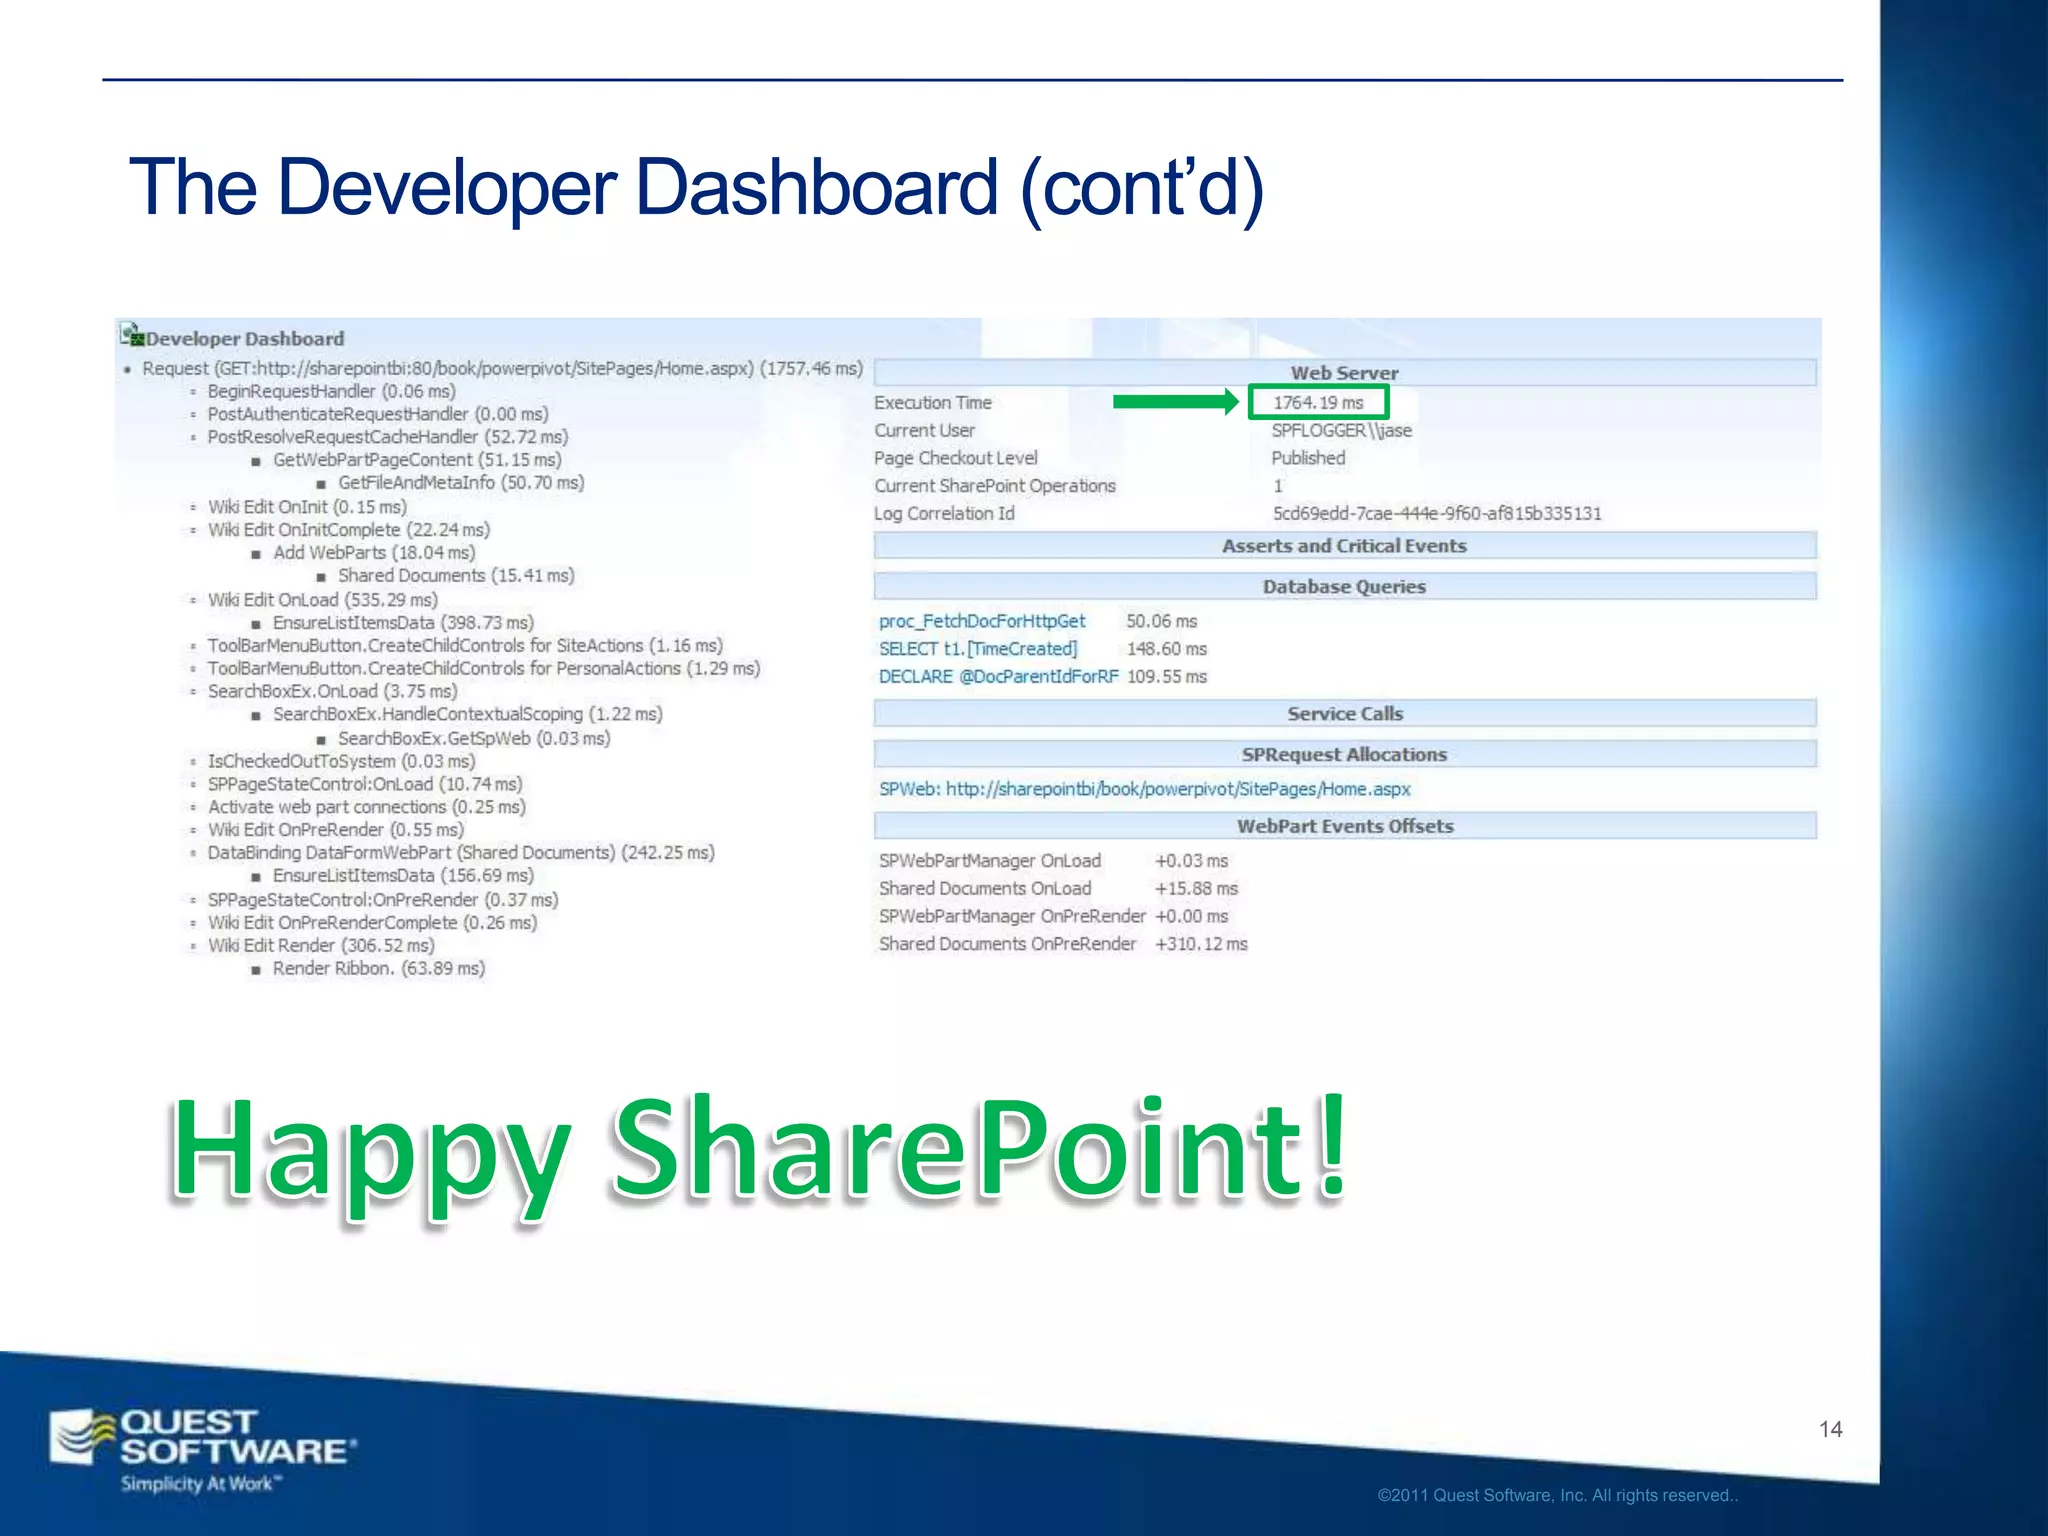This screenshot has width=2048, height=1536.
Task: Open the SELECT t1.[TimeCreated] query link
Action: (978, 649)
